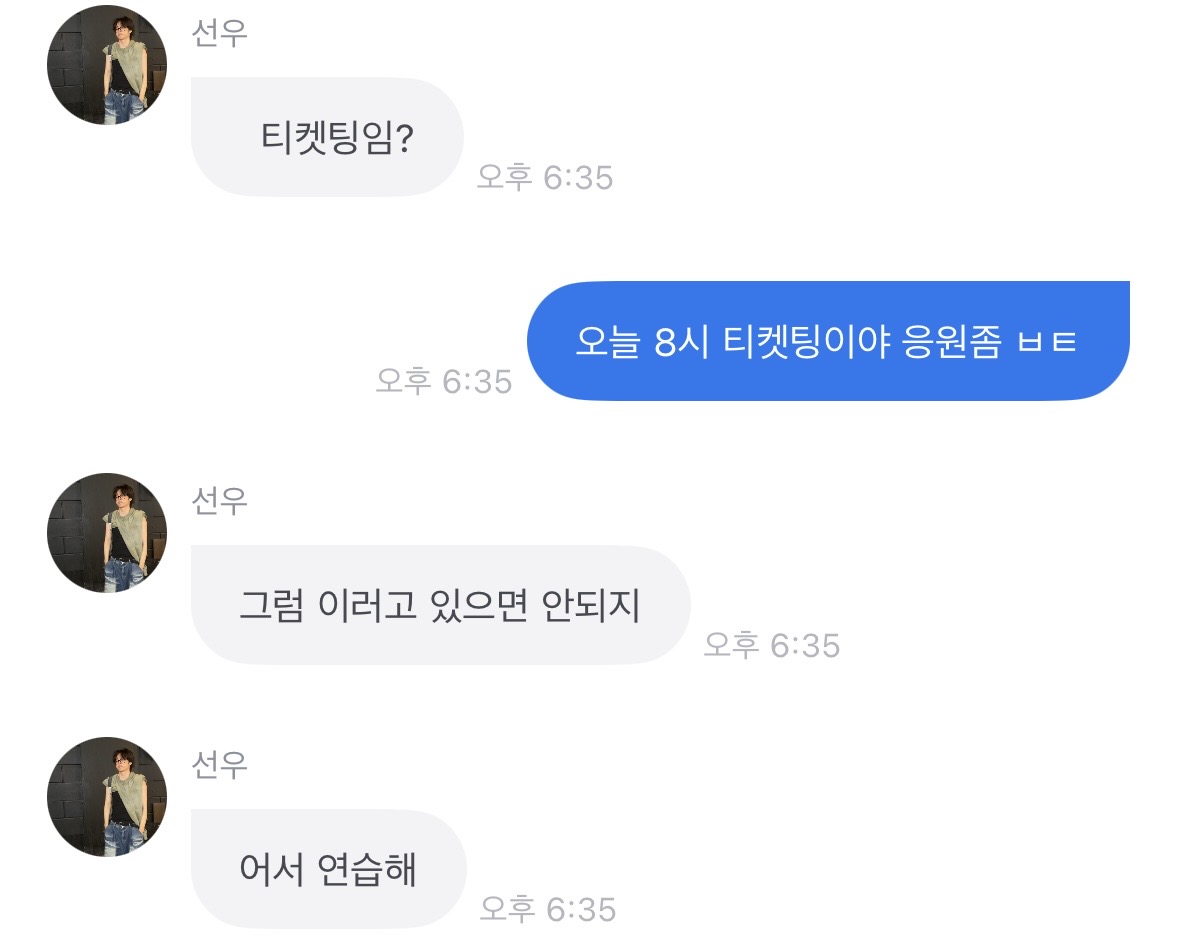Select the blue sent message bubble
Viewport: 1178px width, 939px height.
(827, 341)
